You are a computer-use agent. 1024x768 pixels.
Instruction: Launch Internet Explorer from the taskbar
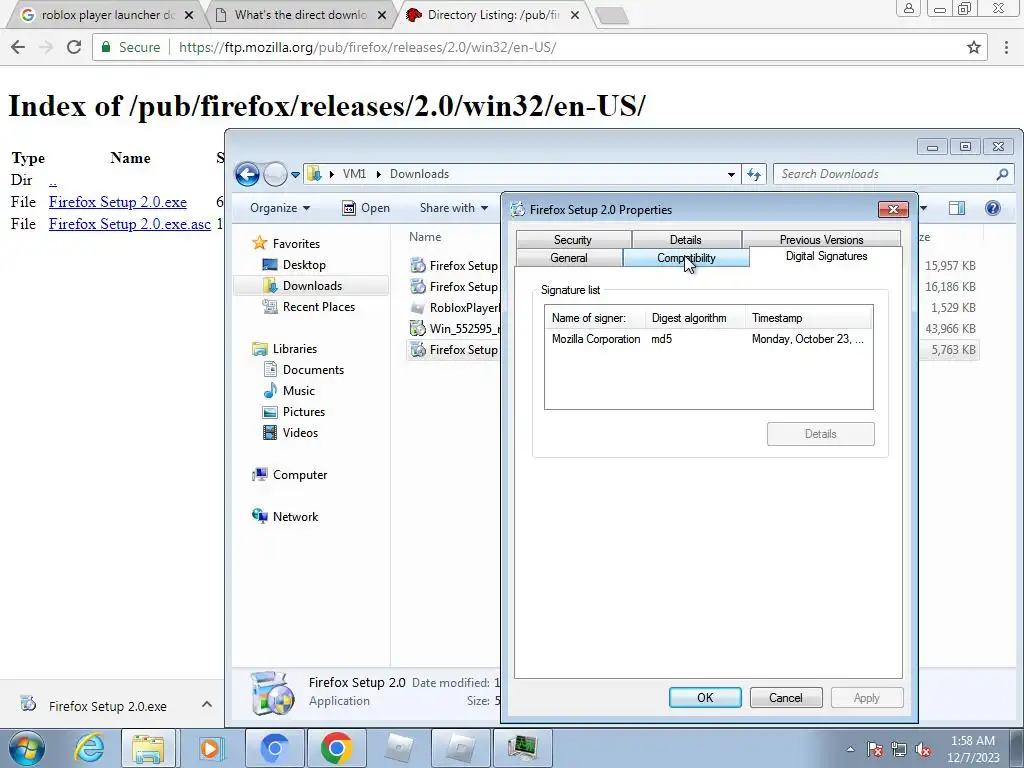pos(89,748)
